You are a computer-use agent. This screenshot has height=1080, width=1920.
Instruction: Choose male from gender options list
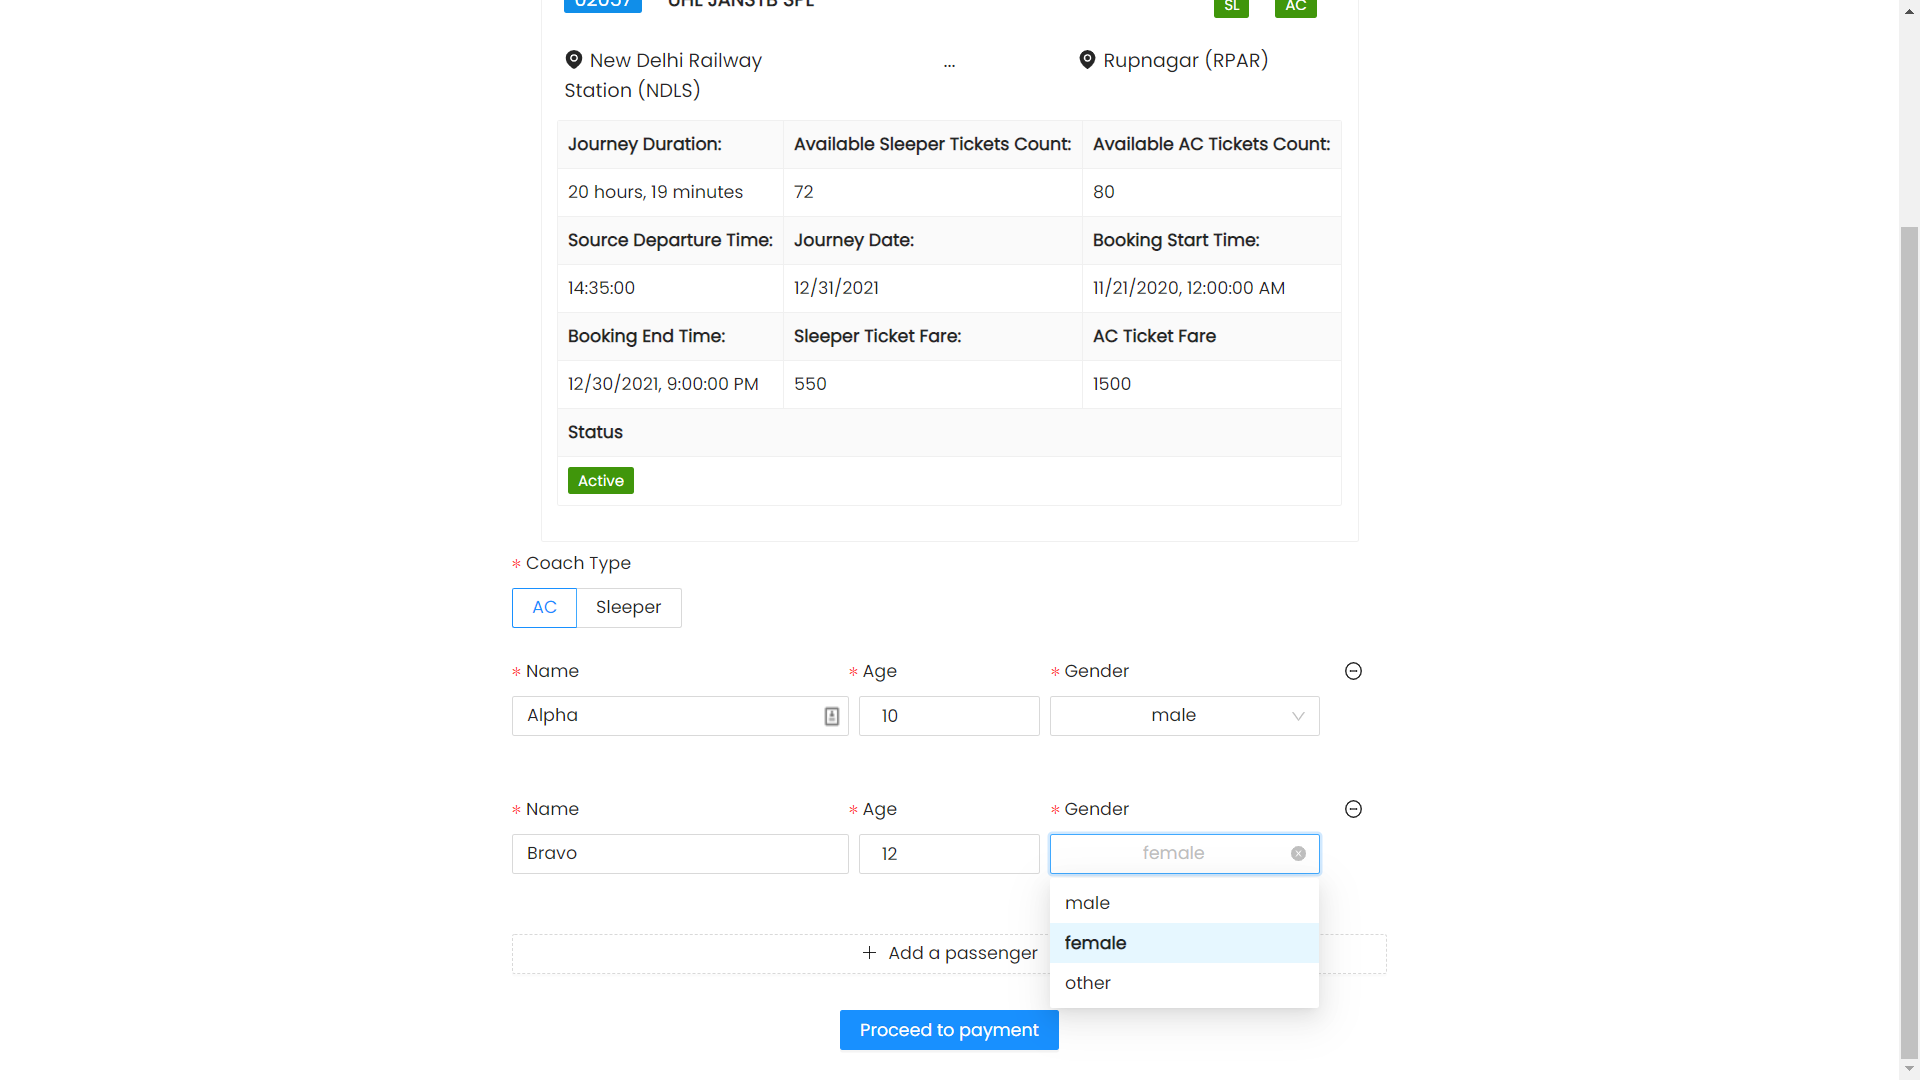[1087, 903]
